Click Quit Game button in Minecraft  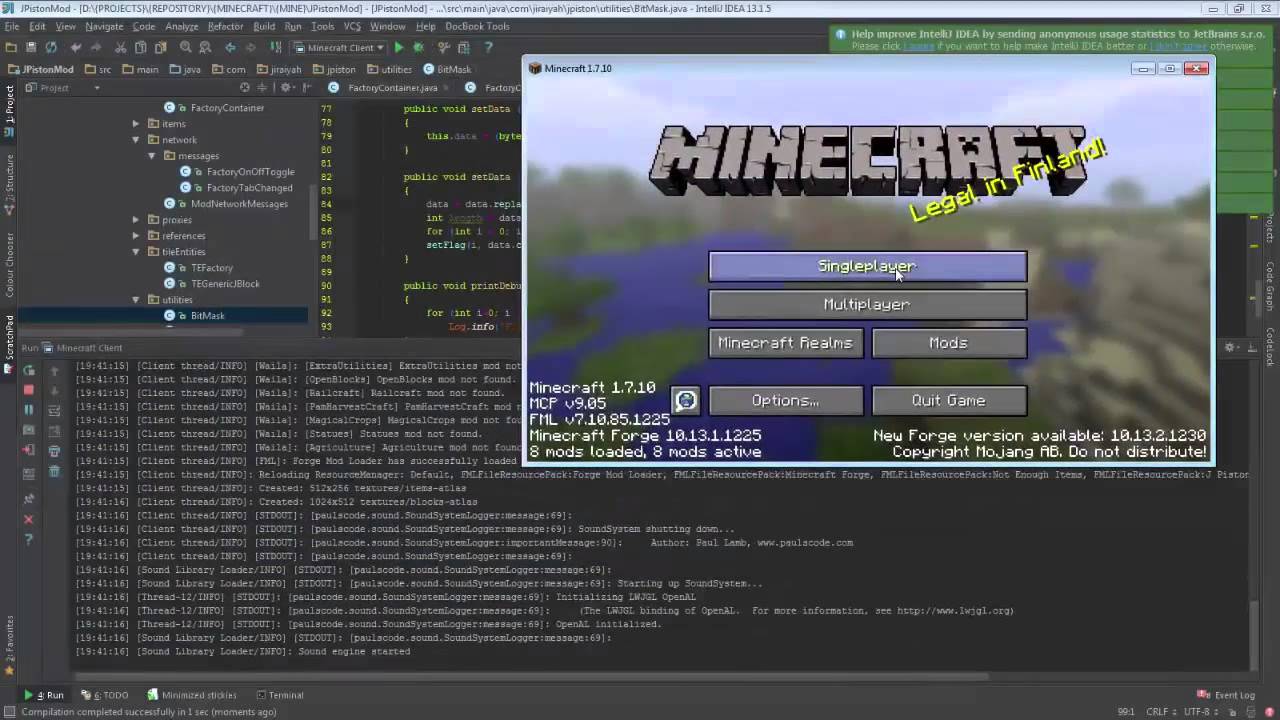tap(949, 400)
